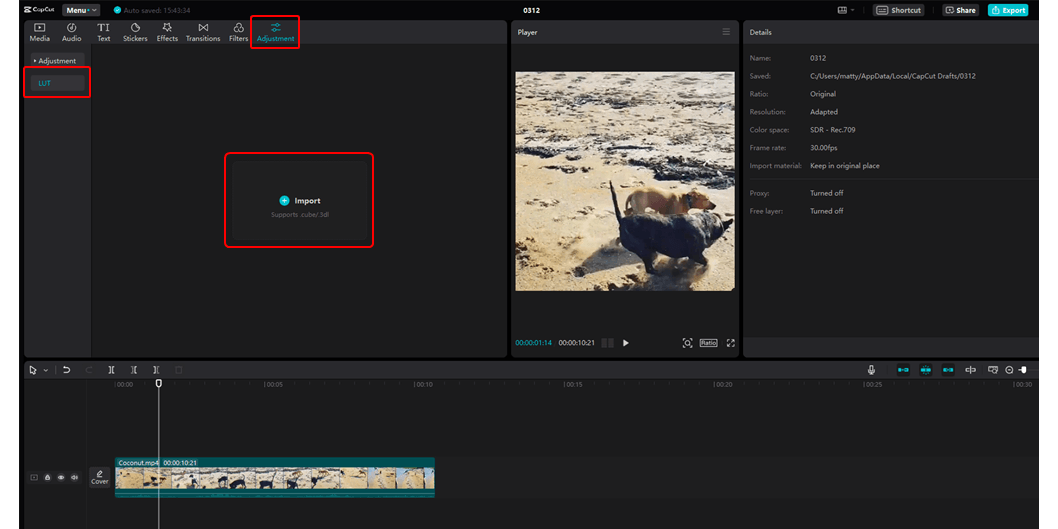Open the Effects panel
This screenshot has height=529, width=1058.
click(167, 32)
